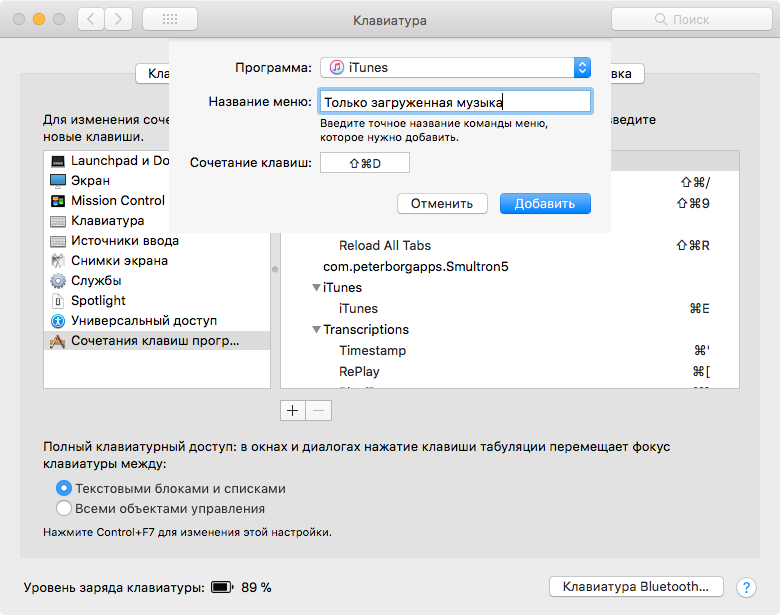Click the Spotlight icon in the list
This screenshot has width=780, height=615.
click(x=57, y=301)
